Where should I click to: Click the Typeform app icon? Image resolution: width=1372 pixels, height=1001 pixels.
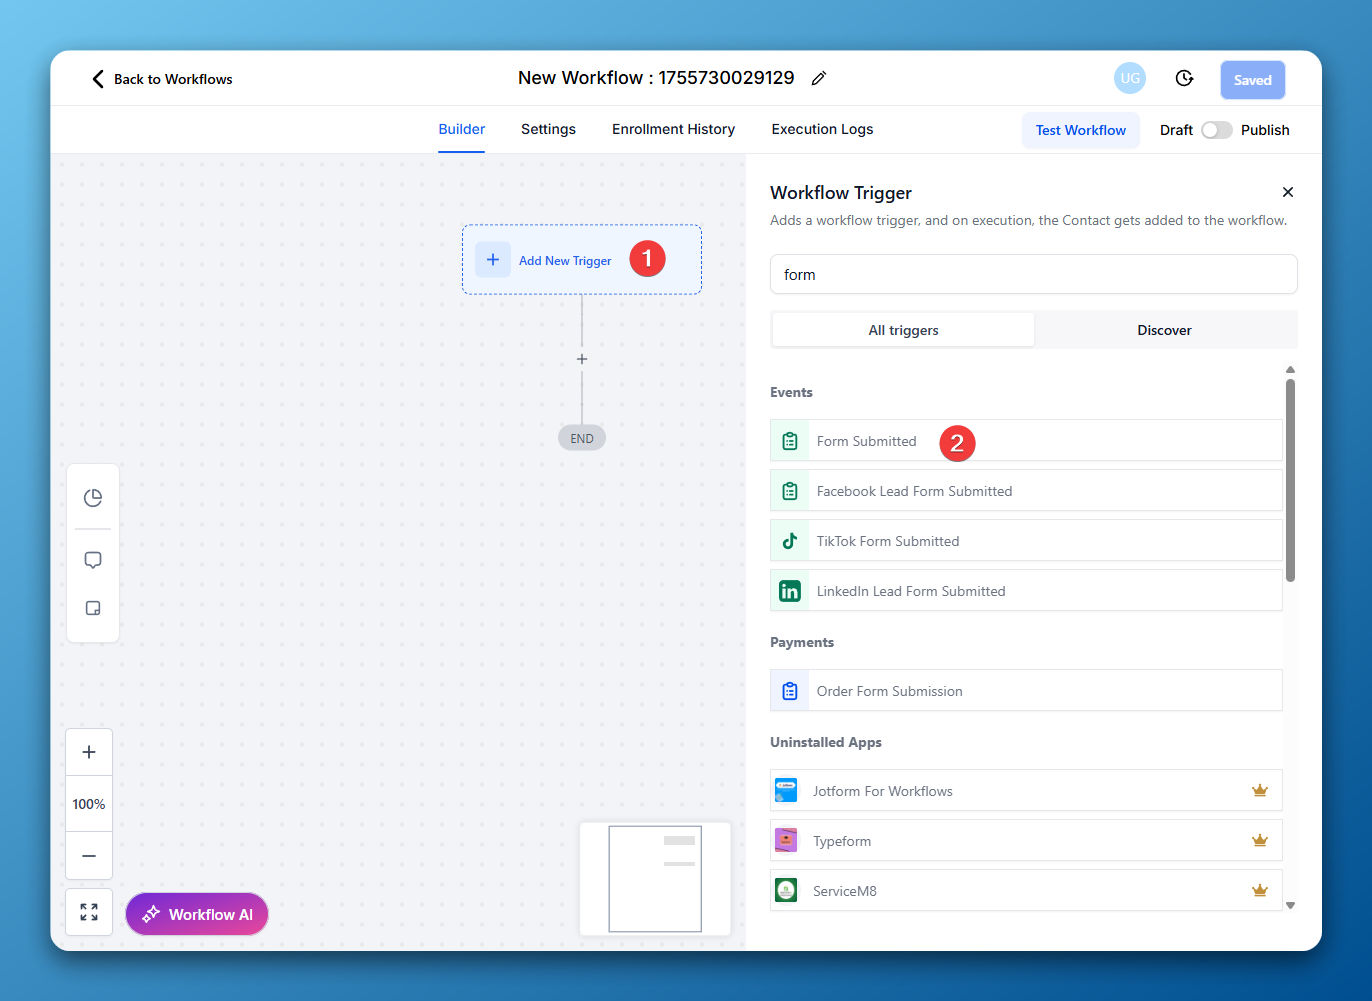click(x=786, y=841)
